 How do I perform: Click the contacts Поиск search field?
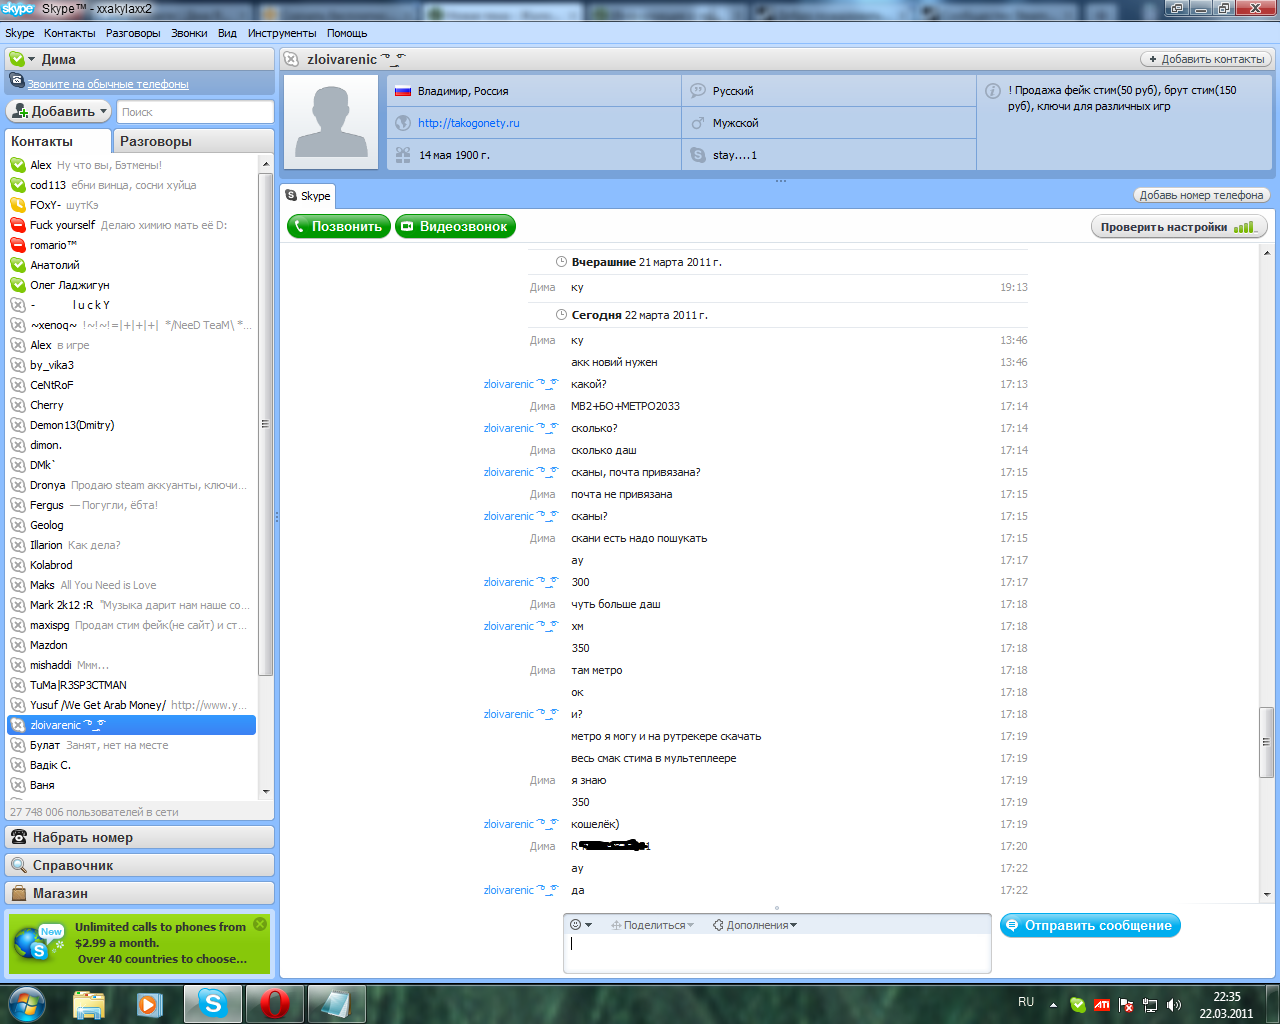[x=195, y=112]
